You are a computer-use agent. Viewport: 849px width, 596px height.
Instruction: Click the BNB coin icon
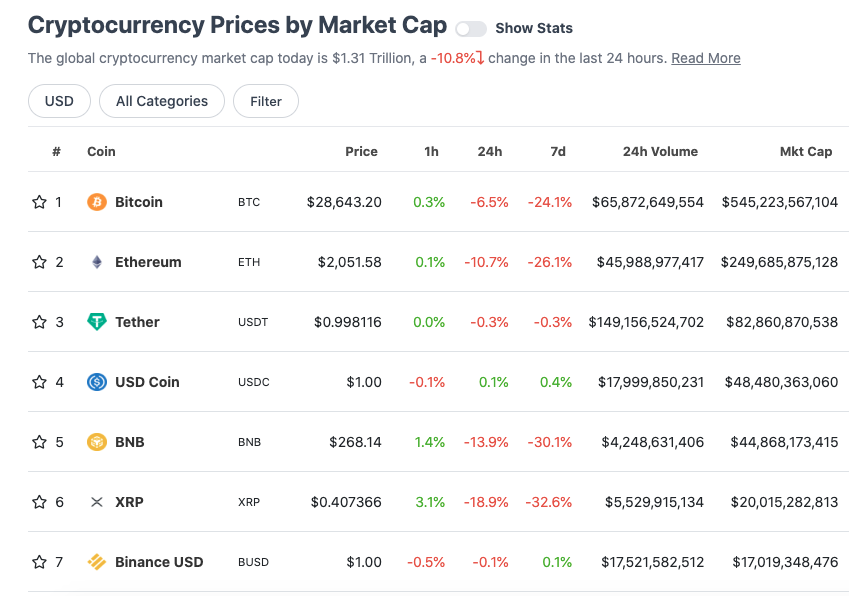(97, 442)
